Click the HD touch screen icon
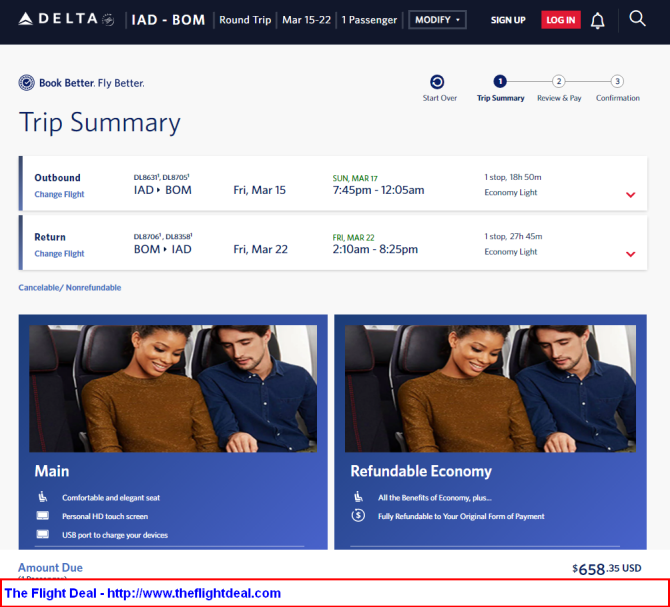This screenshot has height=607, width=670. coord(43,516)
